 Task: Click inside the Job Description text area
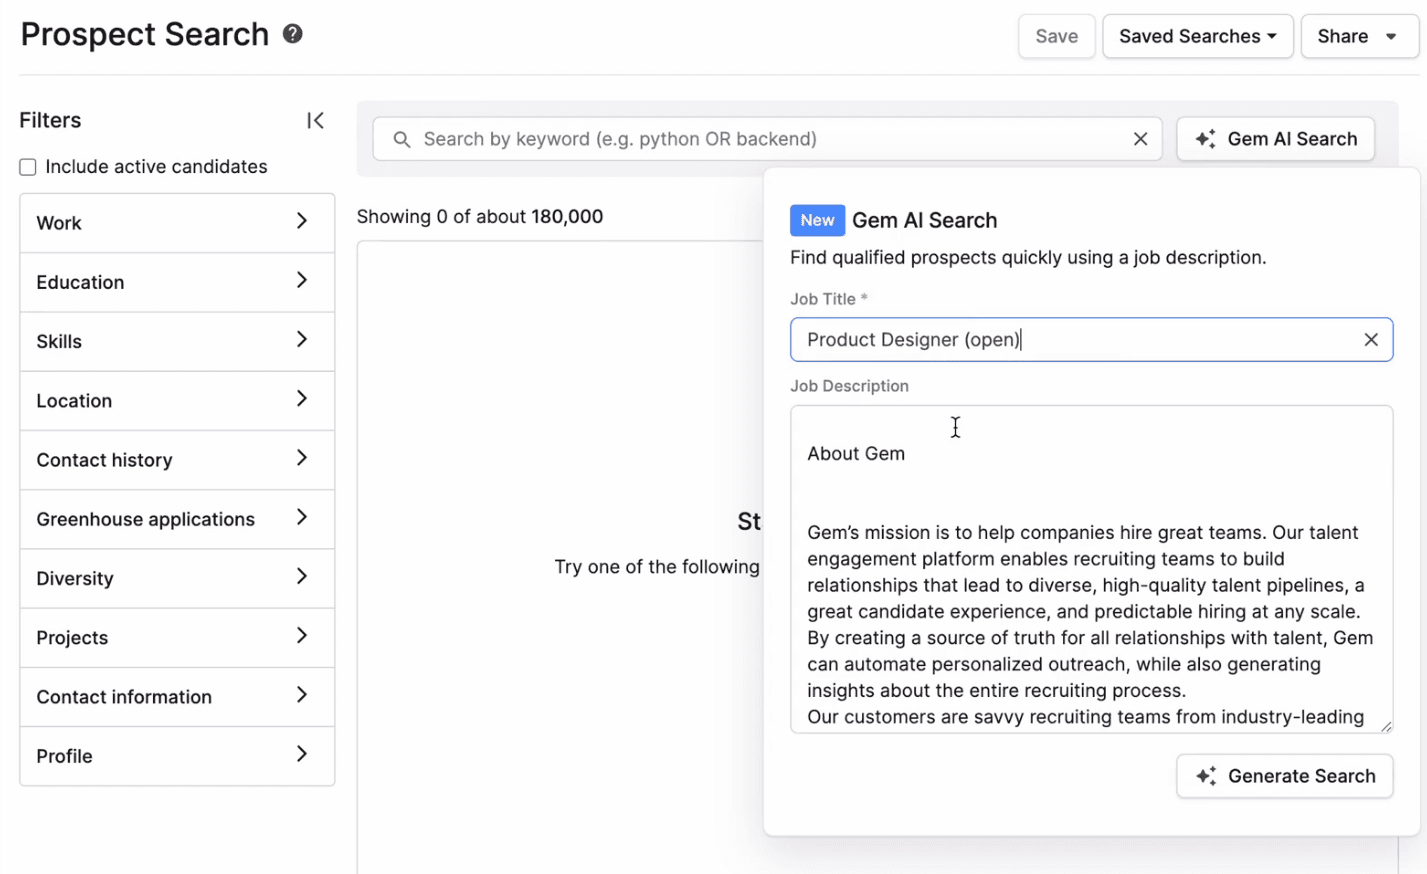click(1090, 570)
